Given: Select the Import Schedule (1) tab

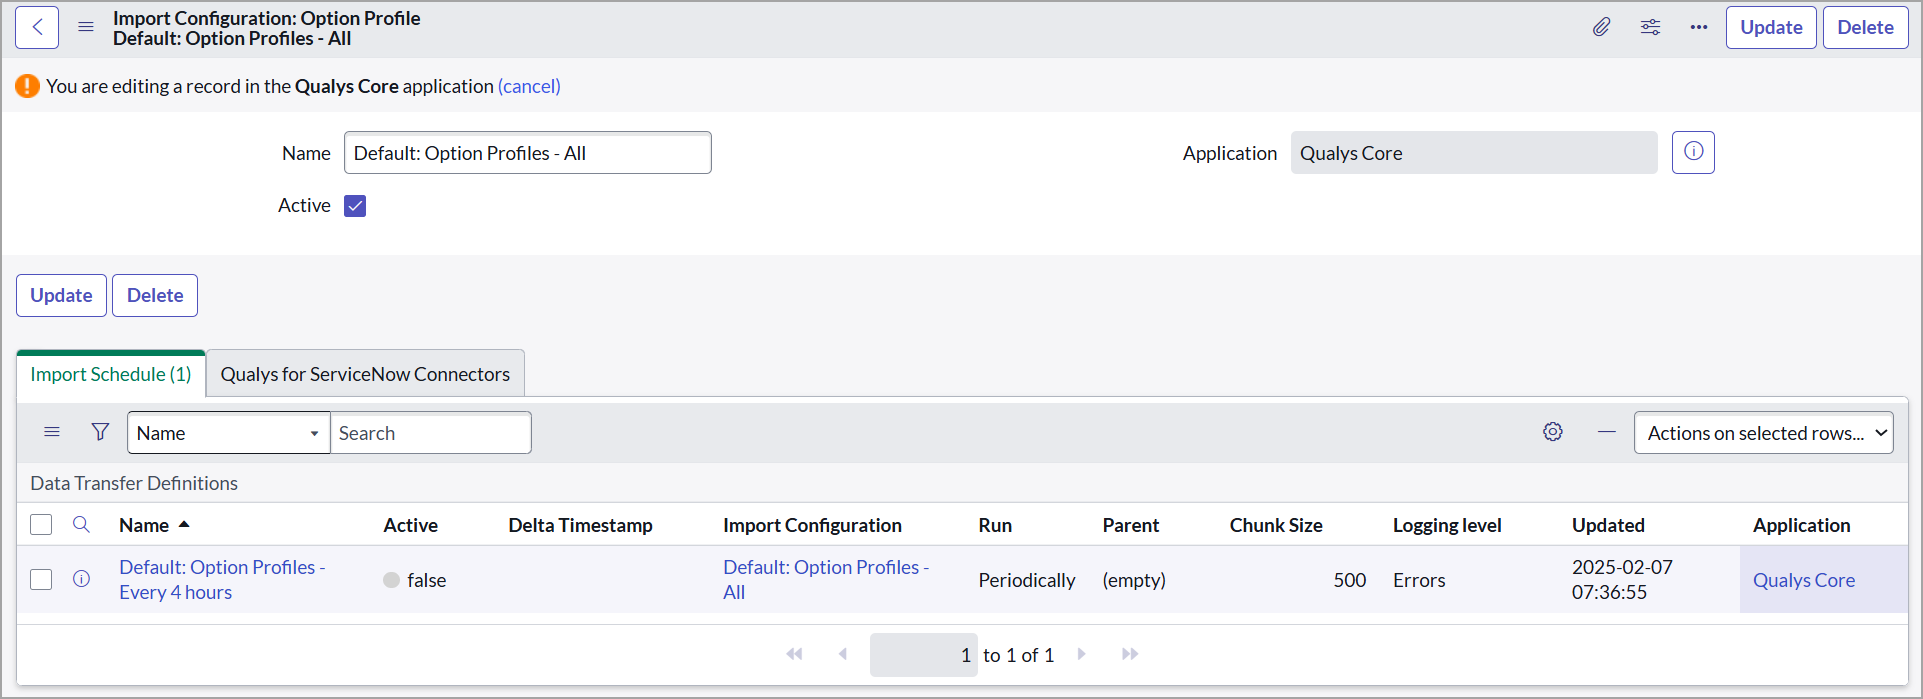Looking at the screenshot, I should [x=111, y=374].
